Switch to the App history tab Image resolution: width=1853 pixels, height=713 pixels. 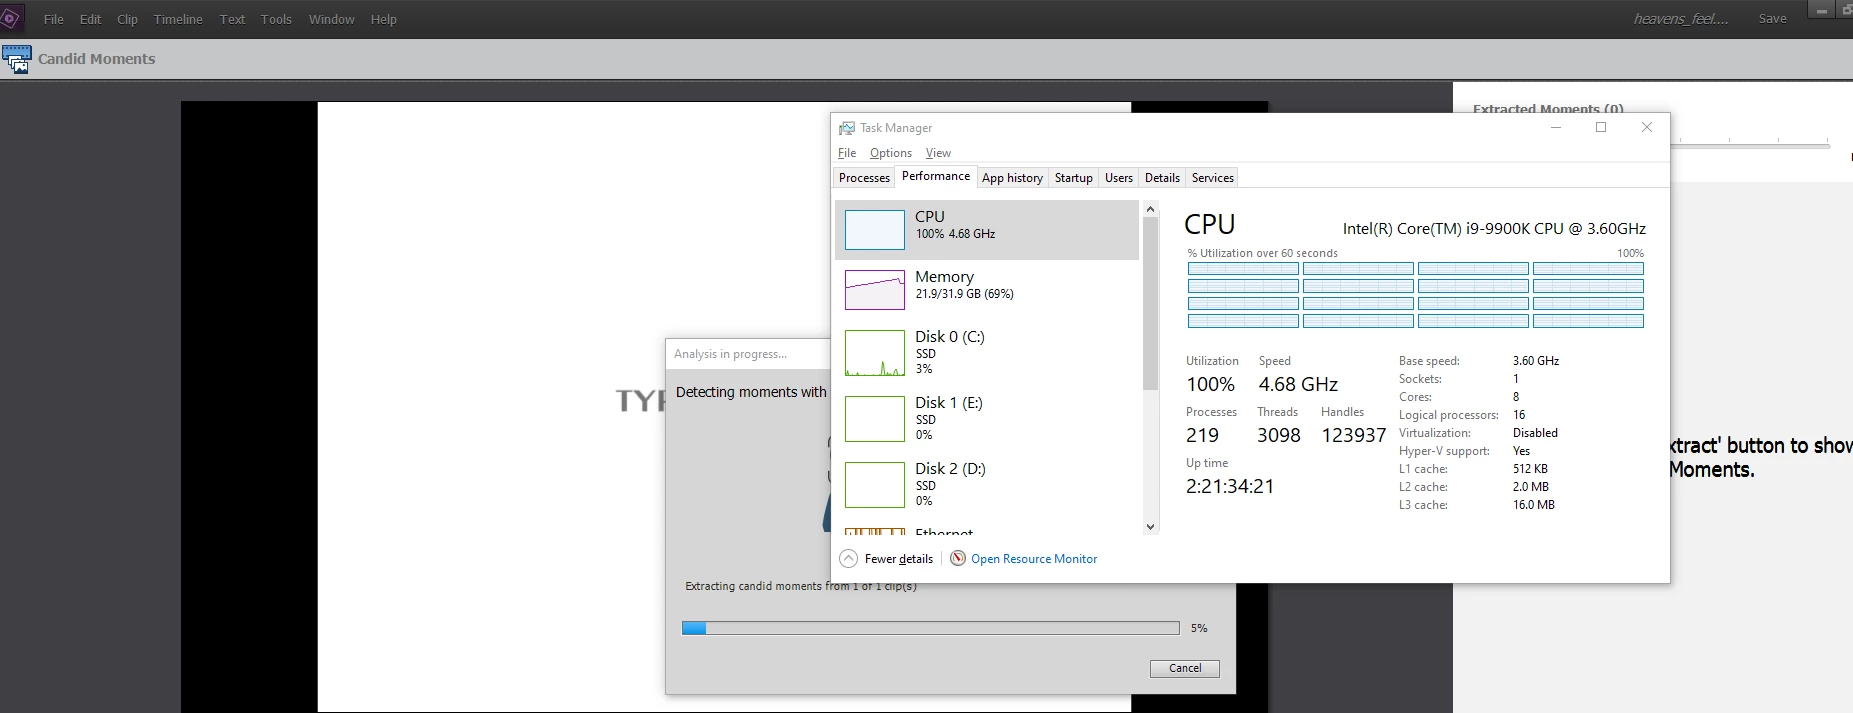pos(1012,178)
